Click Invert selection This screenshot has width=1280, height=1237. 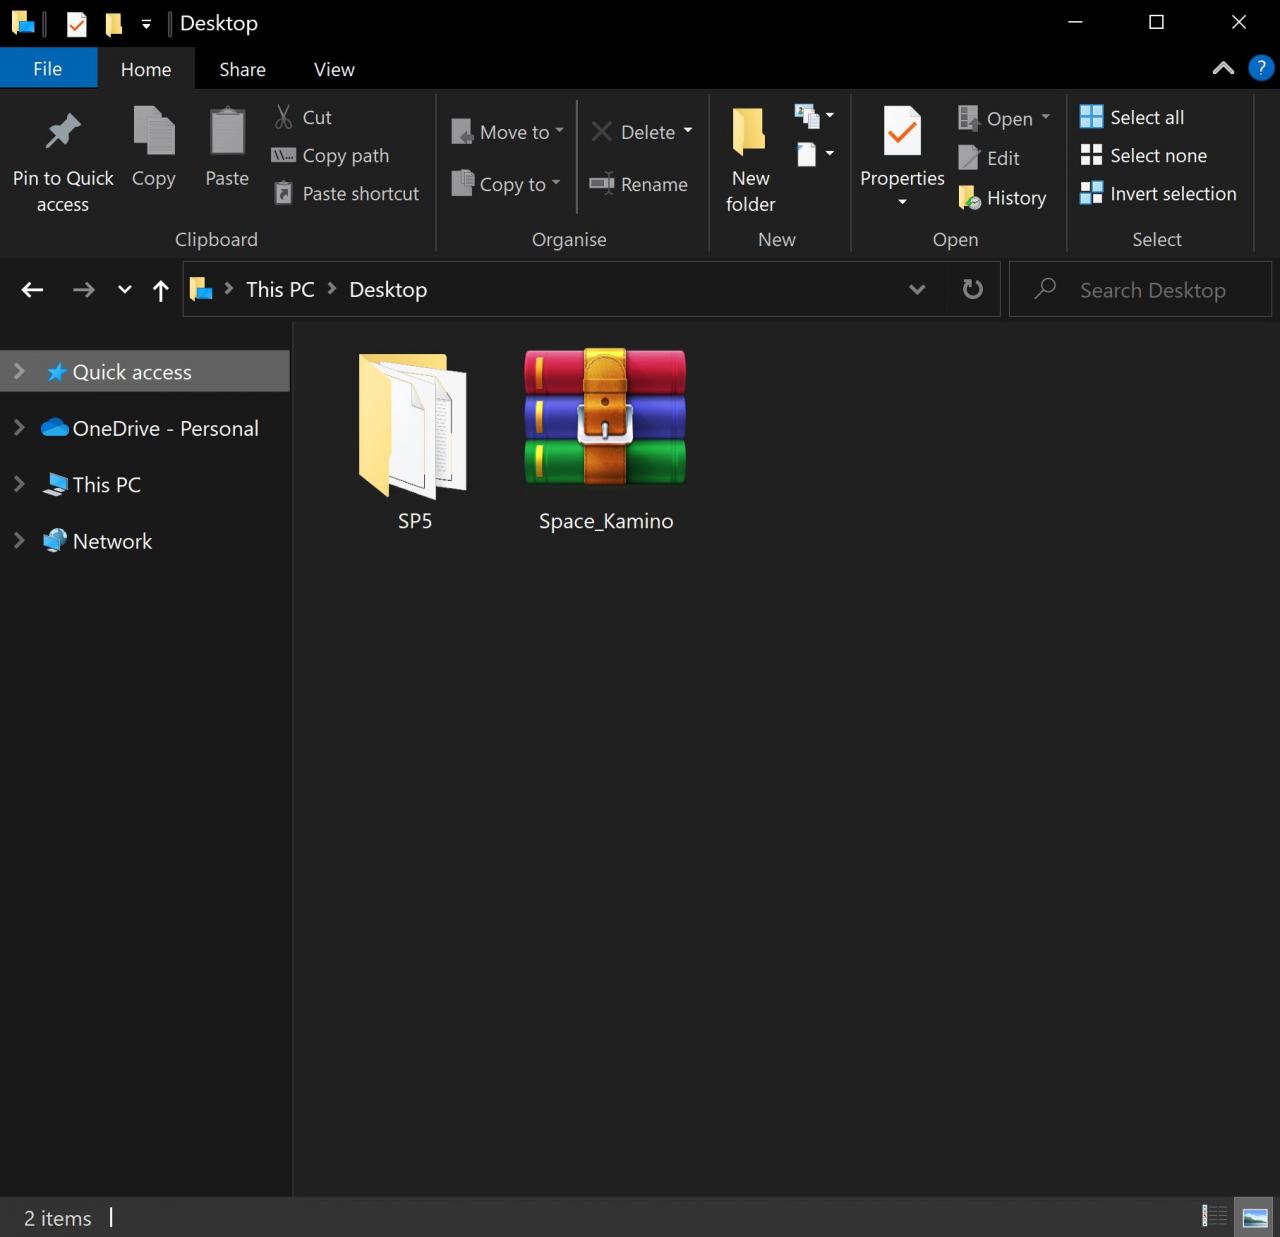pos(1158,194)
